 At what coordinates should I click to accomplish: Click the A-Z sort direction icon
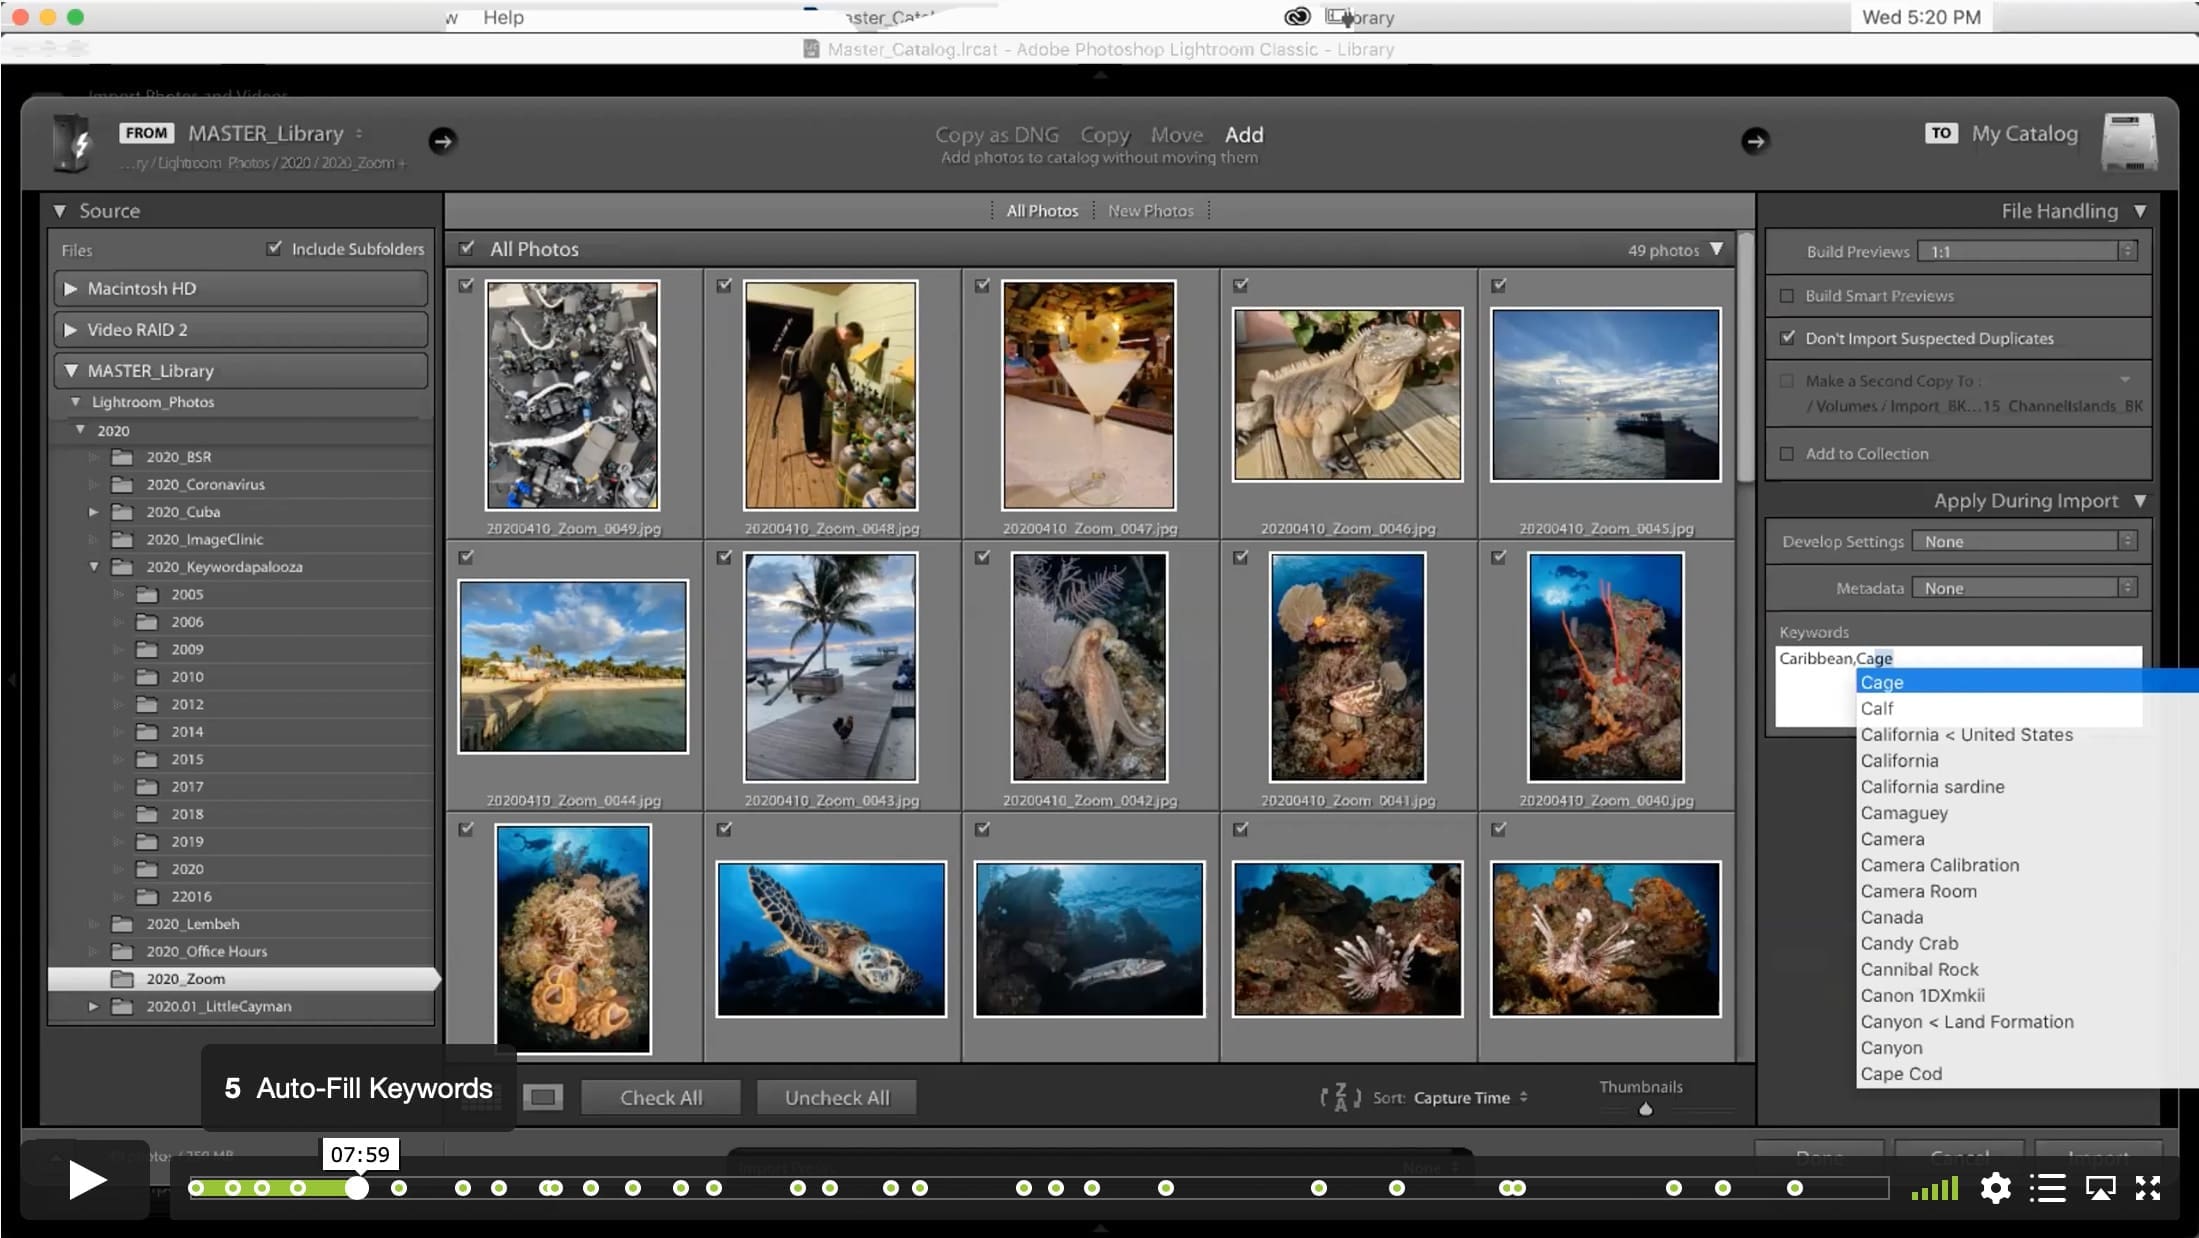(x=1340, y=1097)
